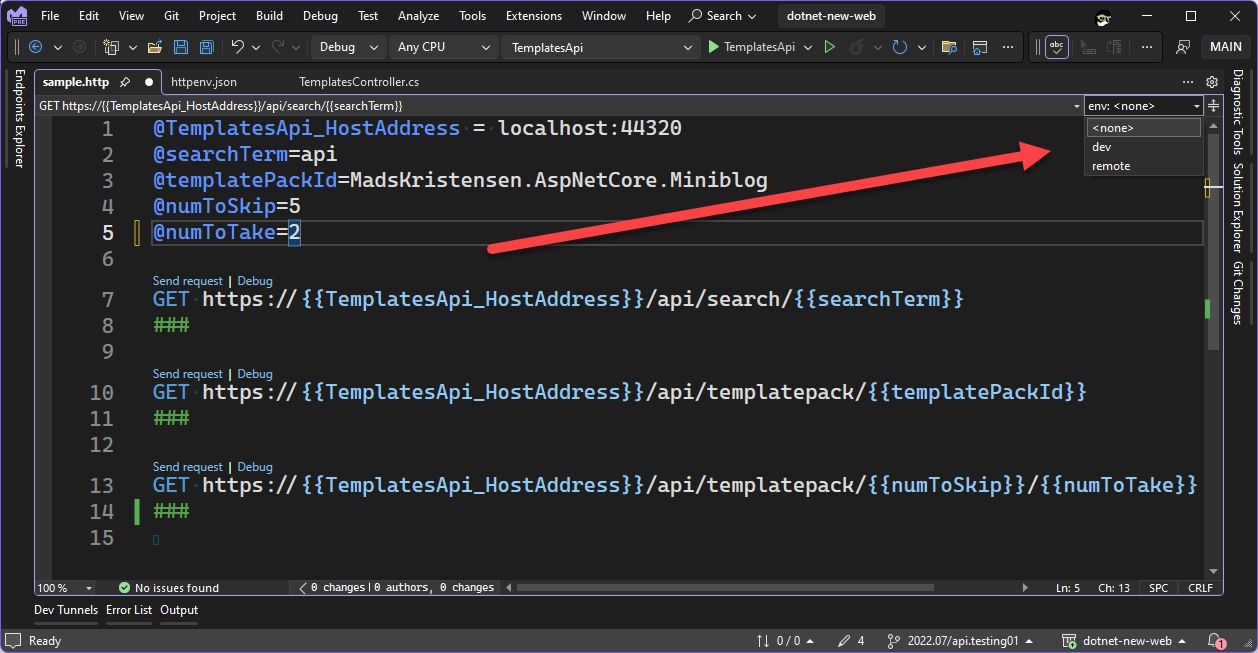This screenshot has height=653, width=1258.
Task: Click the New Item toolbar icon
Action: [110, 47]
